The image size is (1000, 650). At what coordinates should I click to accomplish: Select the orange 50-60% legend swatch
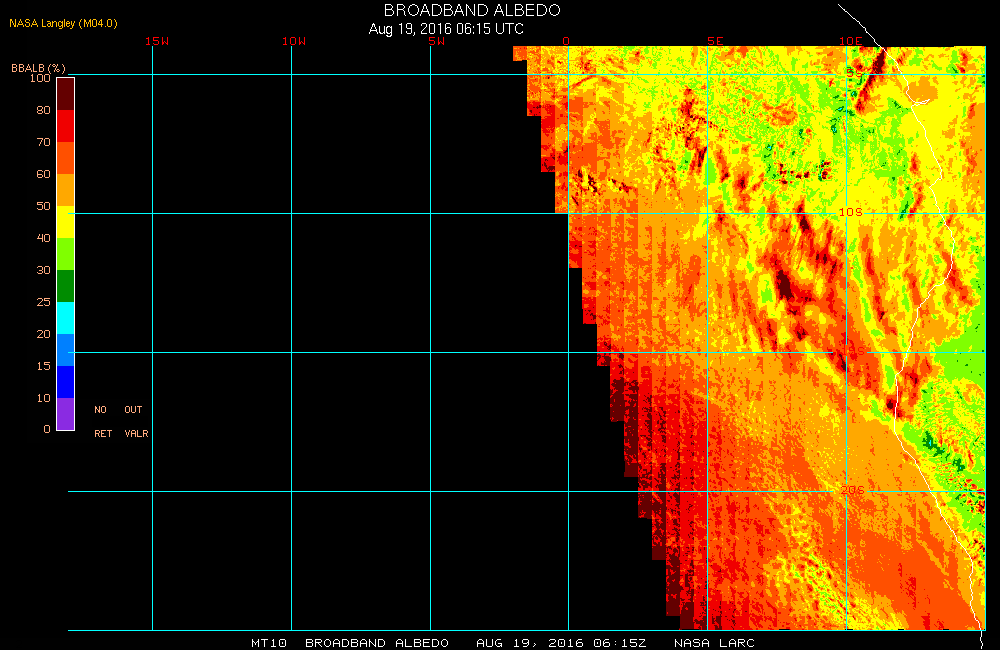point(65,190)
